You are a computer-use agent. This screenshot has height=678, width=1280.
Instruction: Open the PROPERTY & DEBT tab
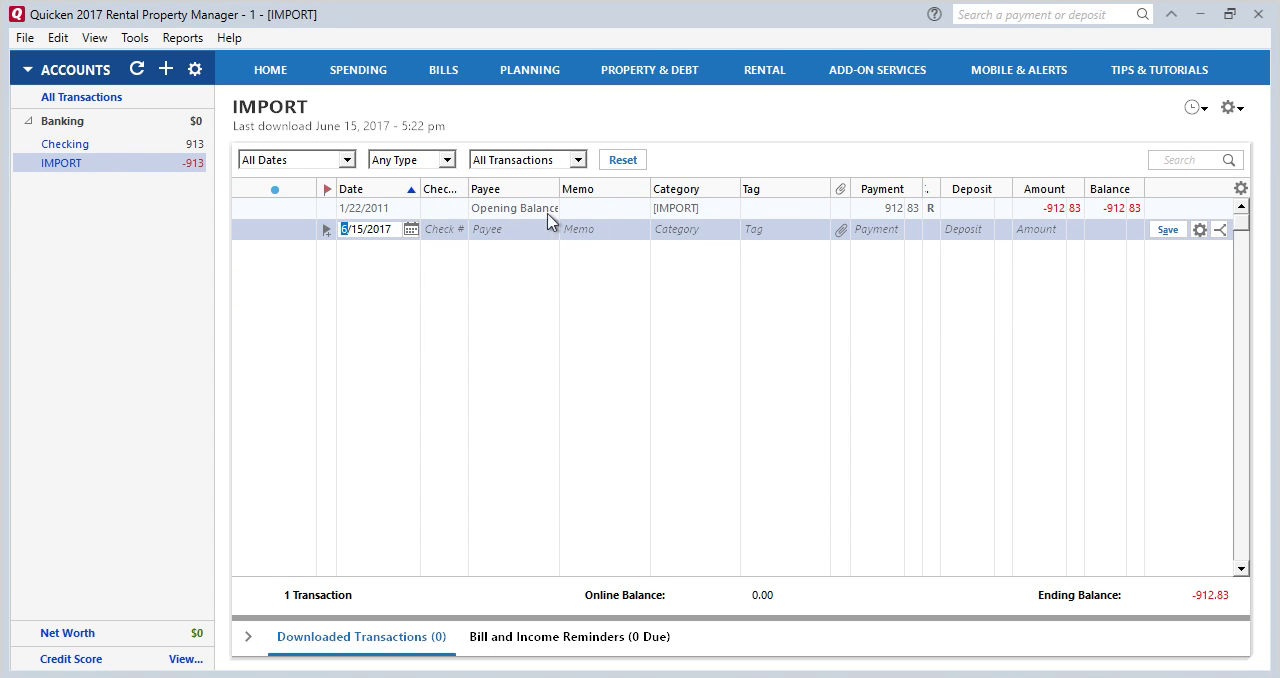click(x=650, y=70)
